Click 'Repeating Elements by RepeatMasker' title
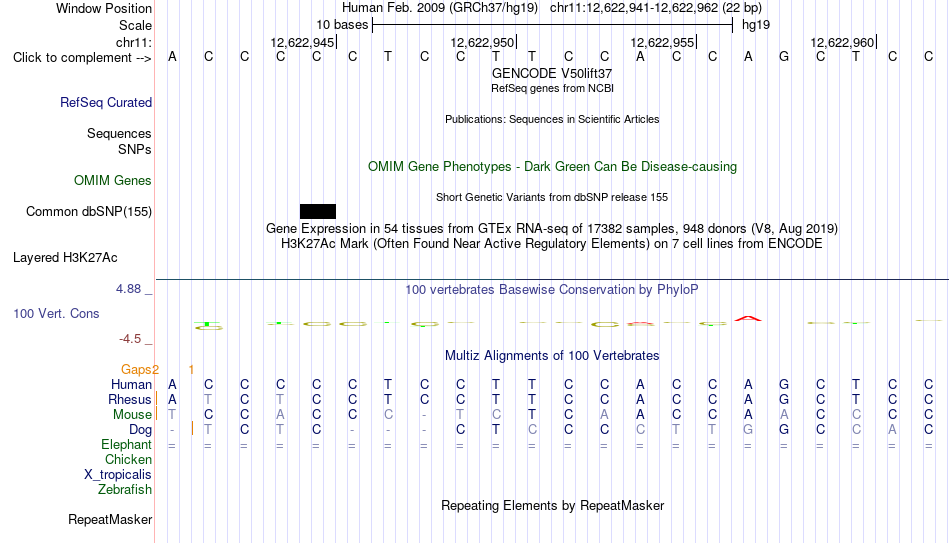 pyautogui.click(x=553, y=505)
